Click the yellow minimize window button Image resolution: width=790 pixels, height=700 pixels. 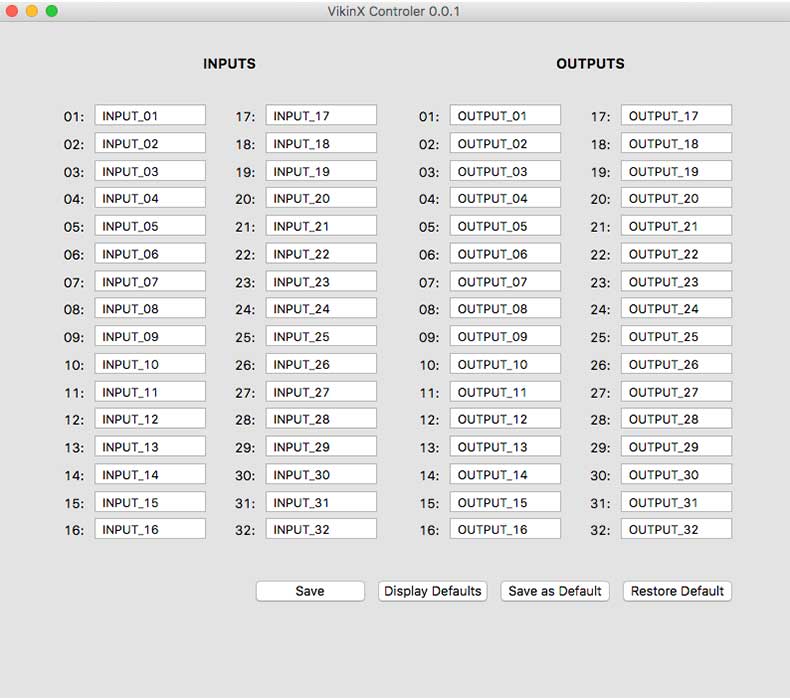32,11
